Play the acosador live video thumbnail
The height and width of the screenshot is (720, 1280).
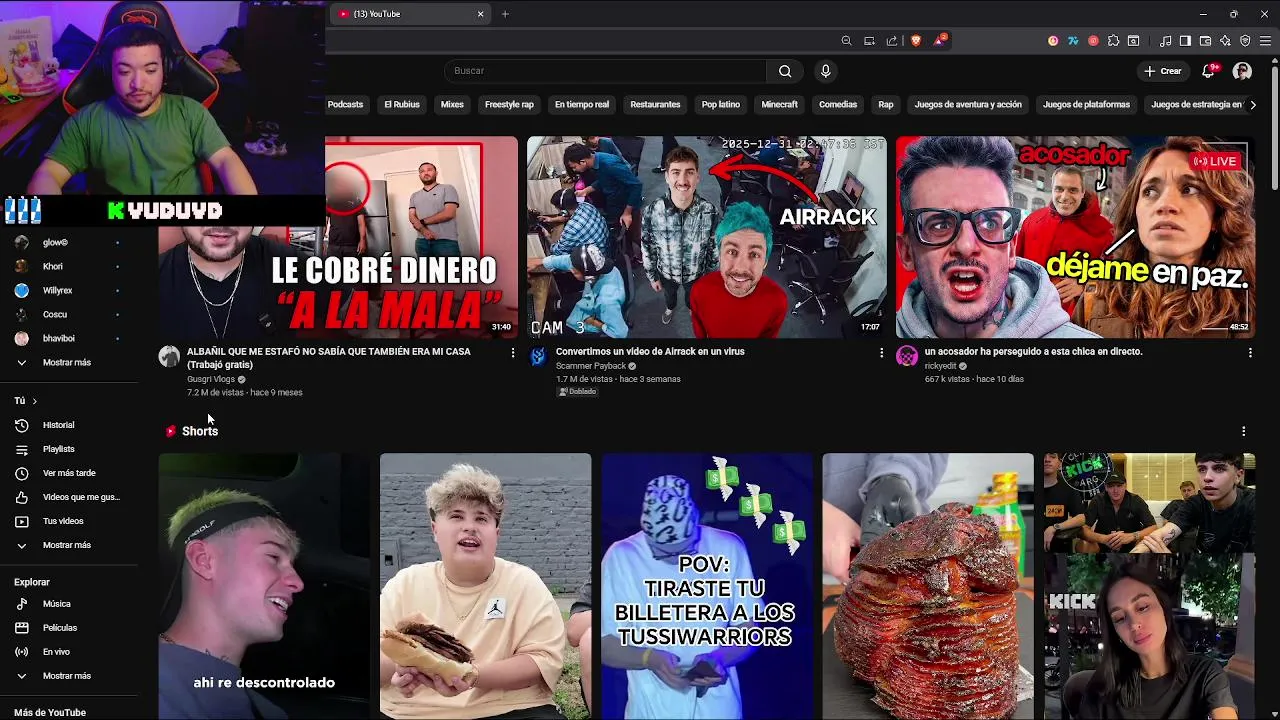(x=1075, y=237)
